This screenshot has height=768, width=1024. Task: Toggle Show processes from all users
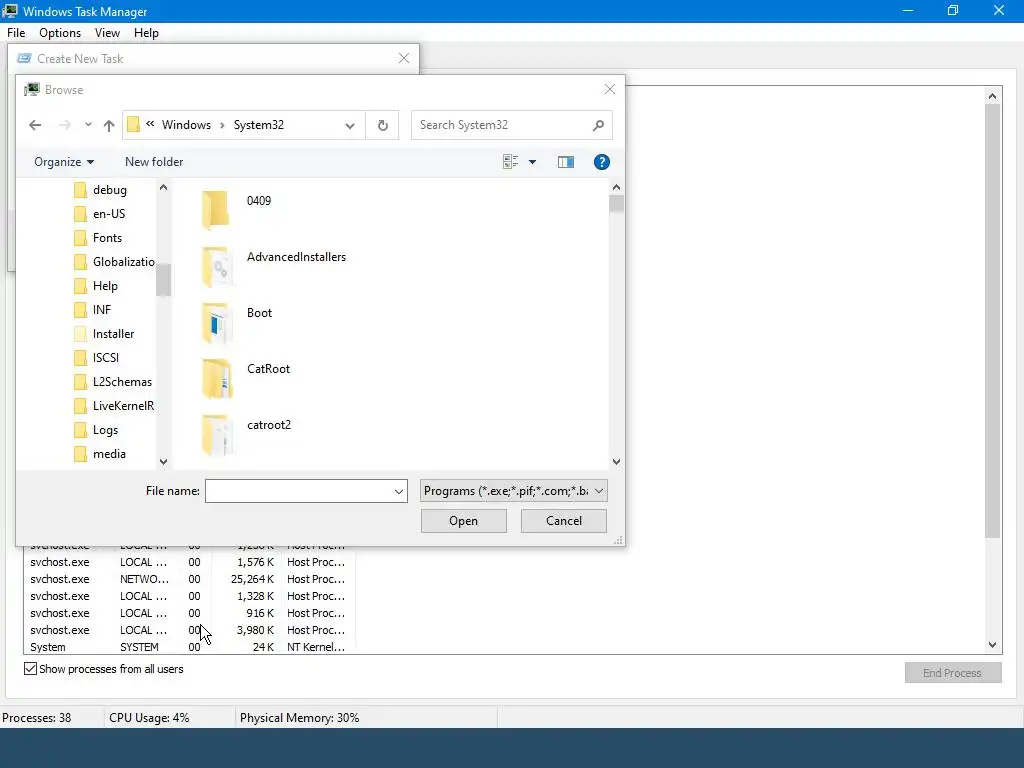[x=31, y=669]
